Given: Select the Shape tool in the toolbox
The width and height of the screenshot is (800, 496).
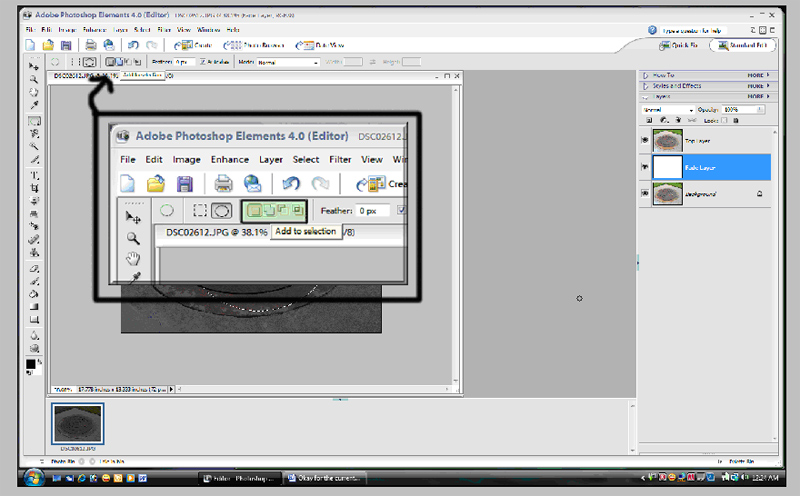Looking at the screenshot, I should pos(34,319).
